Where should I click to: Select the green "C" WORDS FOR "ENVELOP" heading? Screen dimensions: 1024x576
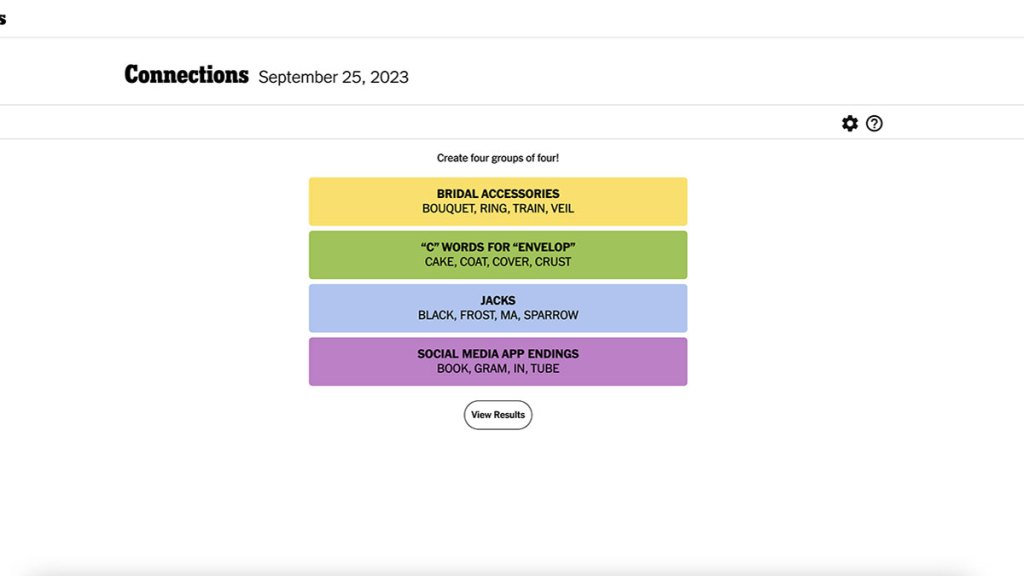[x=498, y=247]
